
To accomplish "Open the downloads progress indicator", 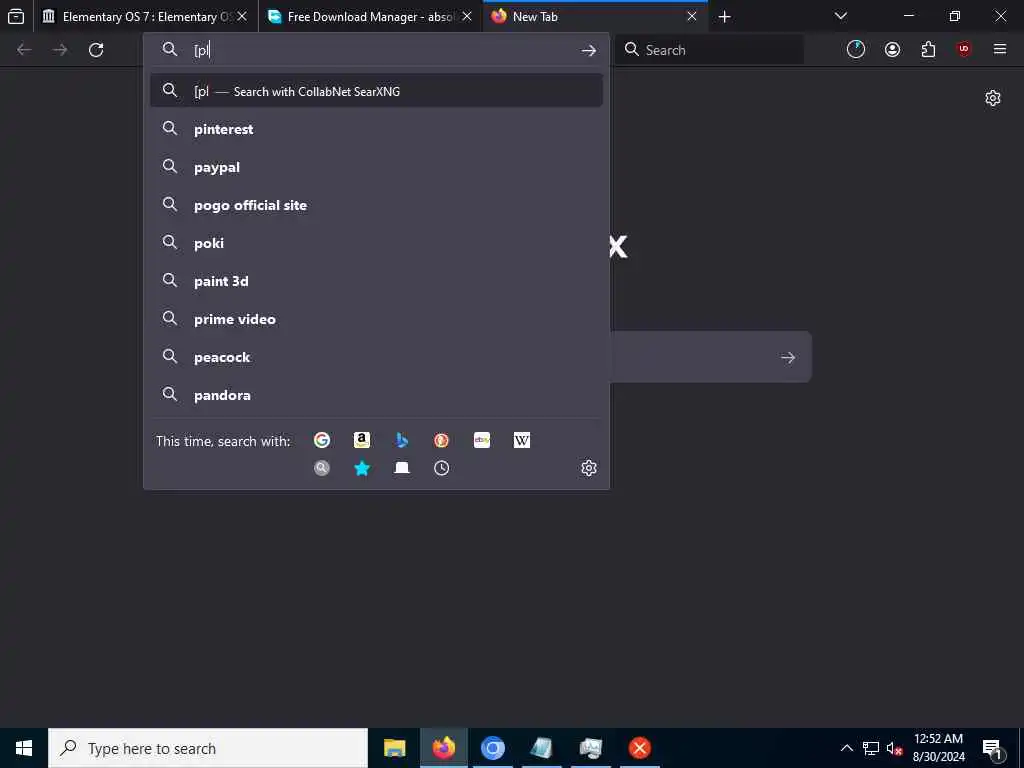I will click(856, 50).
